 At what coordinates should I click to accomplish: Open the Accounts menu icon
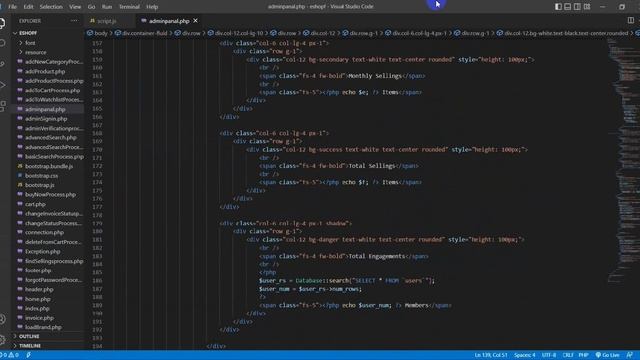[x=2, y=319]
